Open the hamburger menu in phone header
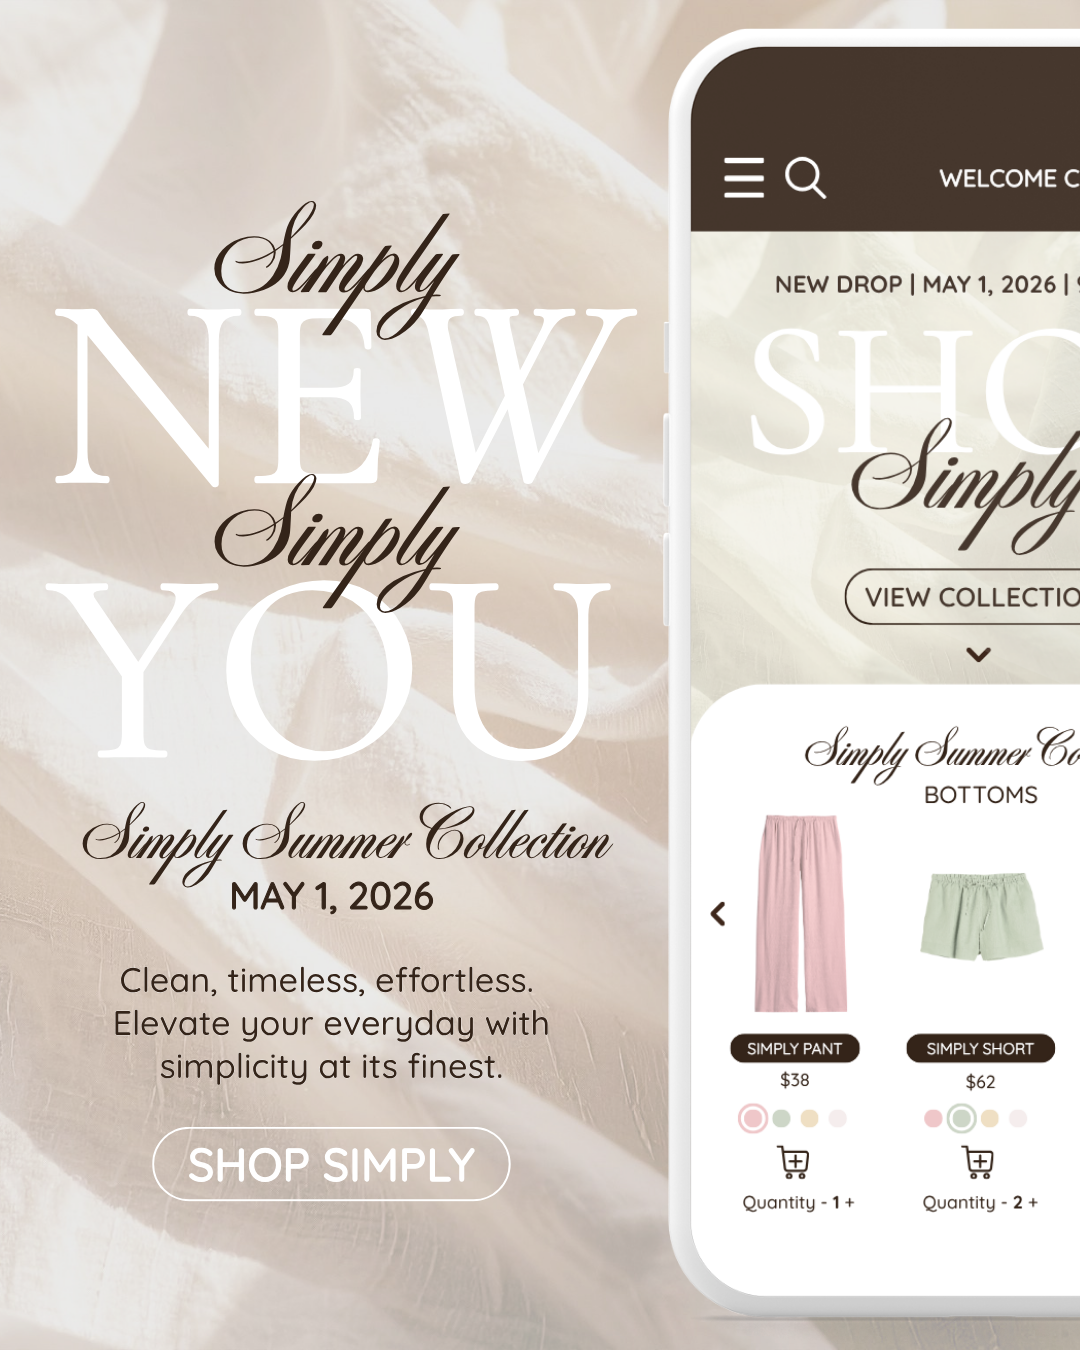This screenshot has width=1080, height=1350. 744,177
